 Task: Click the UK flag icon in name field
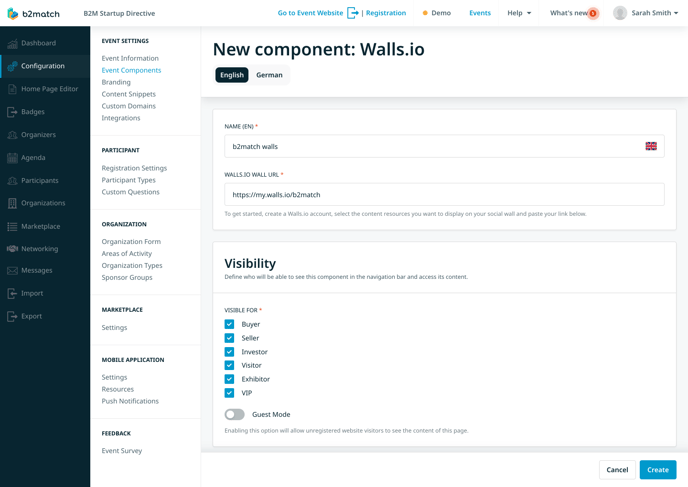[651, 146]
